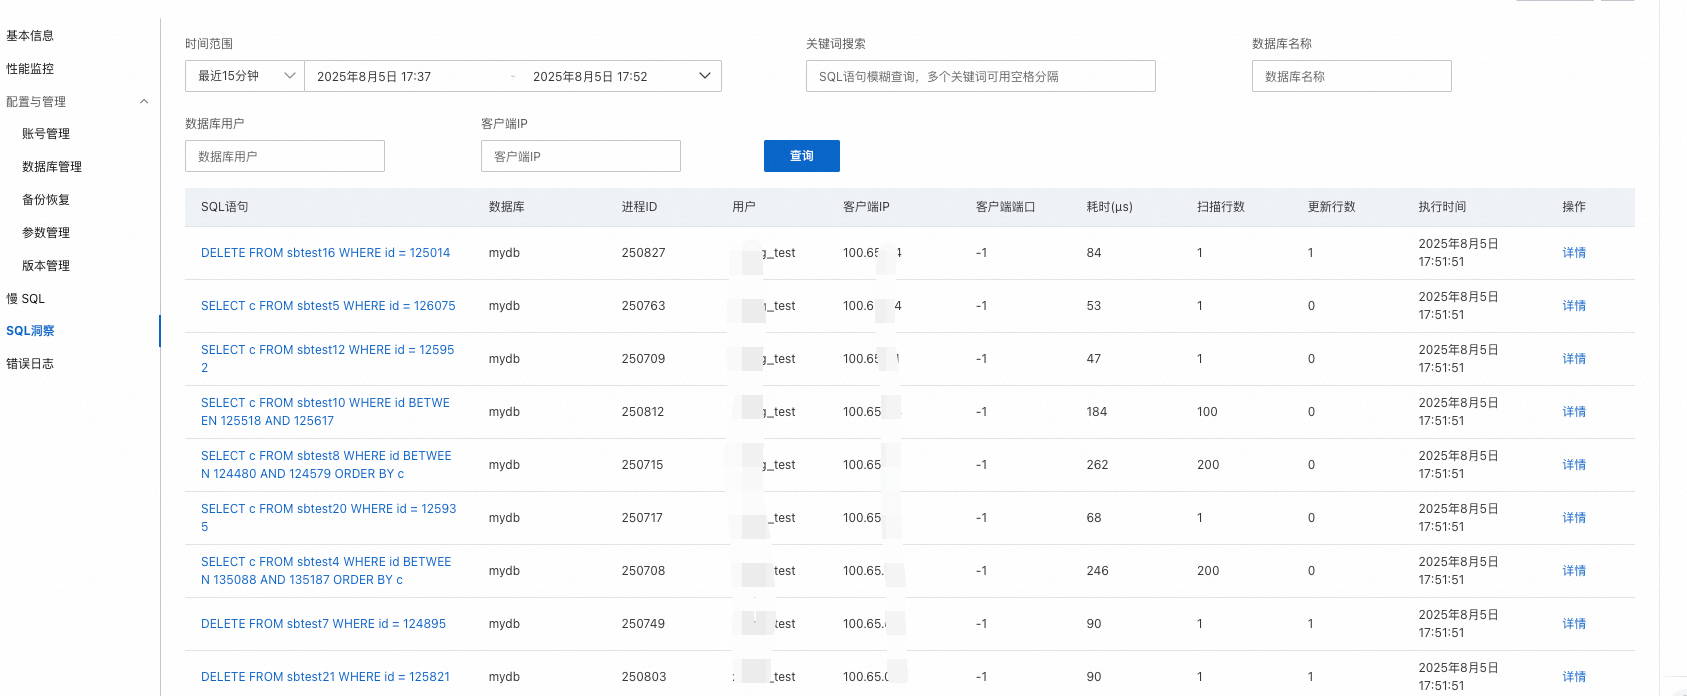Viewport: 1687px width, 696px height.
Task: Click the end time 2025年8月5日 17:52 field
Action: point(590,77)
